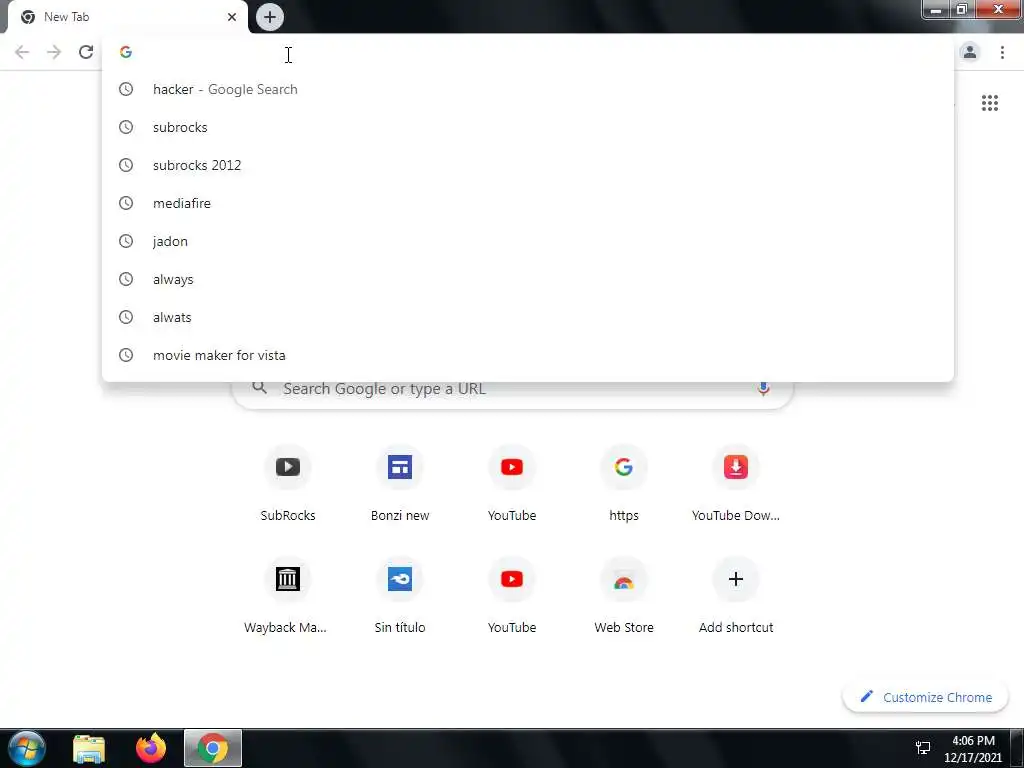Viewport: 1024px width, 768px height.
Task: Click the network icon in the system tray
Action: pos(923,748)
